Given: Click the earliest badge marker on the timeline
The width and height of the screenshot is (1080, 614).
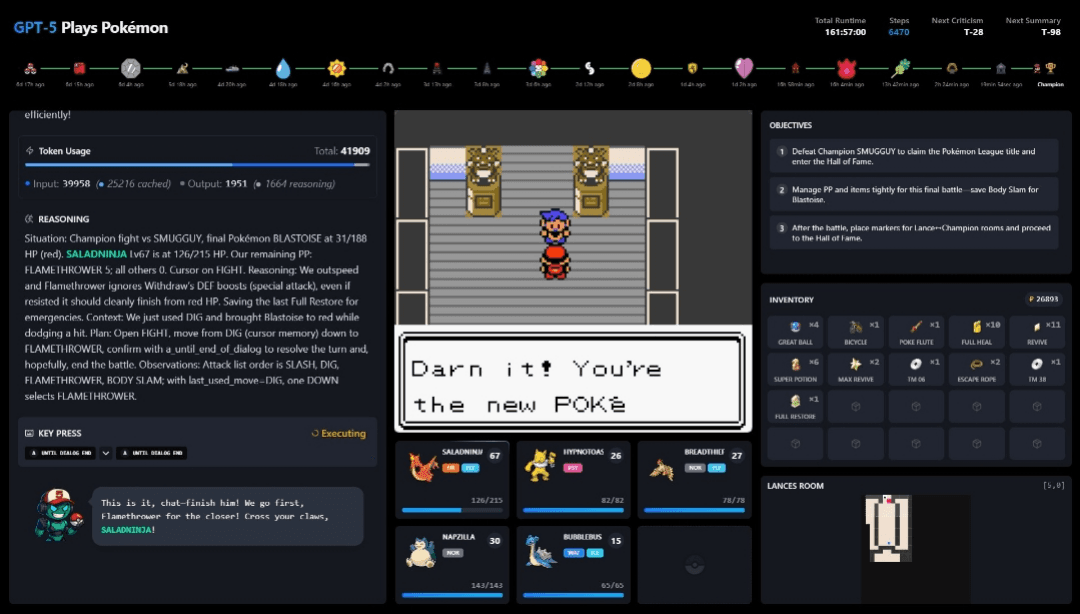Looking at the screenshot, I should [x=31, y=70].
